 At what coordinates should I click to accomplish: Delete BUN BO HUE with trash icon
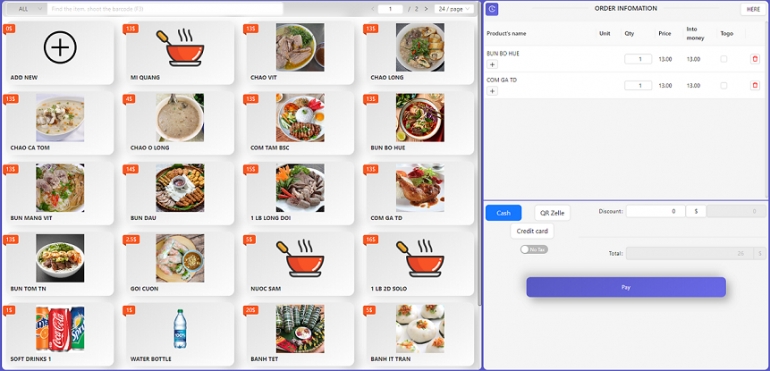pos(755,59)
